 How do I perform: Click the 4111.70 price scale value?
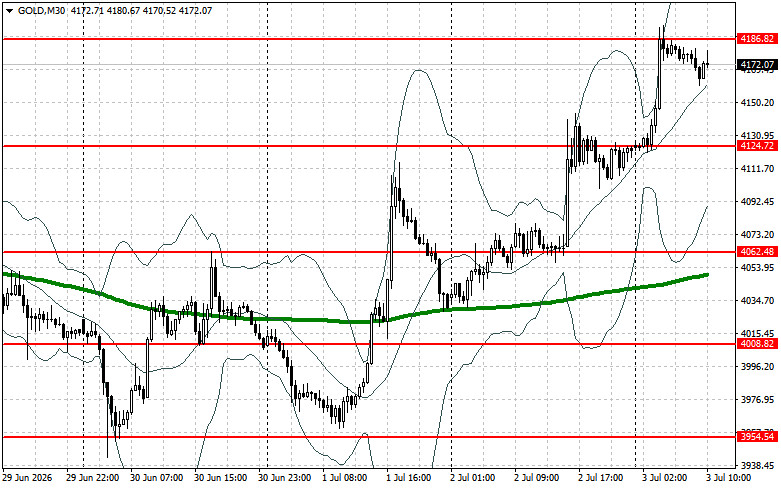click(x=757, y=169)
